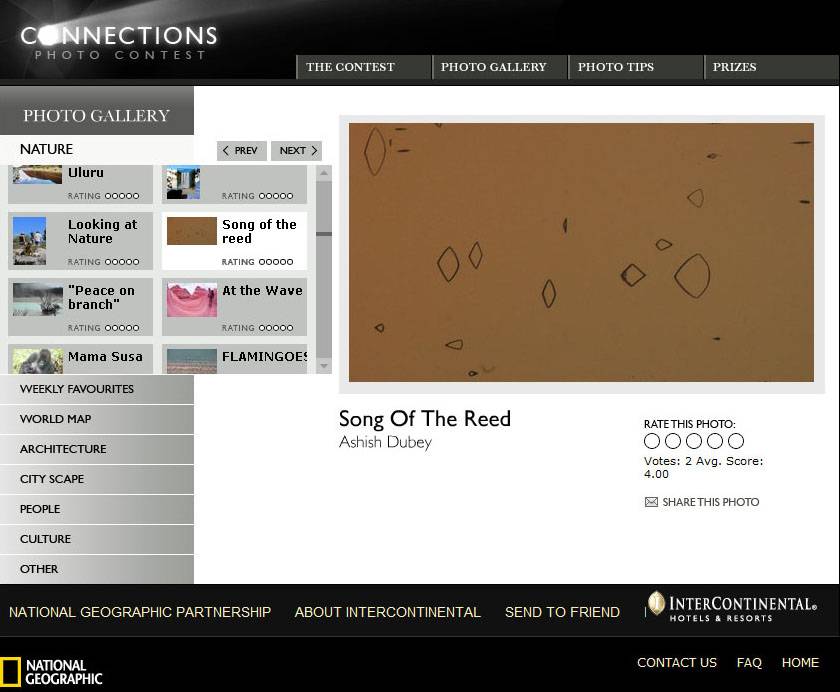Open the Photo Tips tab
This screenshot has width=840, height=692.
pos(635,67)
